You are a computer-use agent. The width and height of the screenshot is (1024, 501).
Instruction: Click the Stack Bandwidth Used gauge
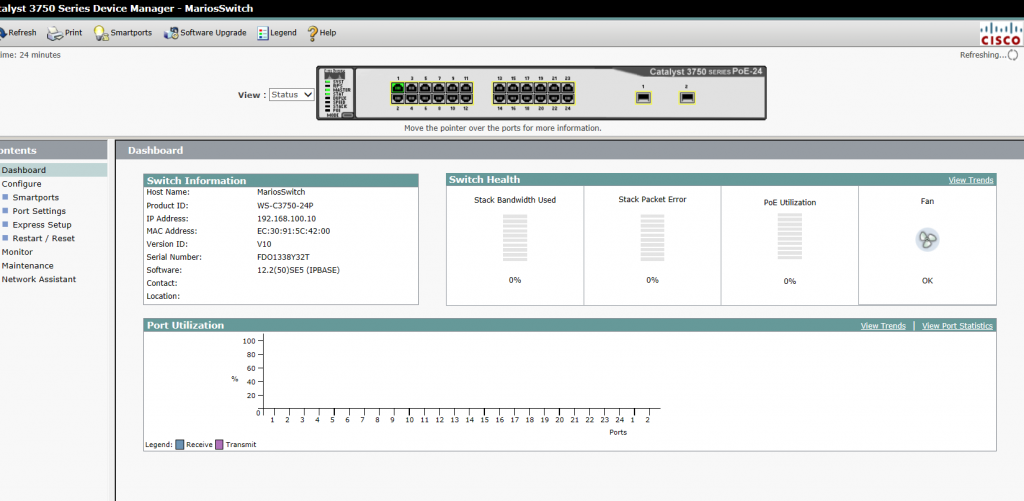(515, 238)
